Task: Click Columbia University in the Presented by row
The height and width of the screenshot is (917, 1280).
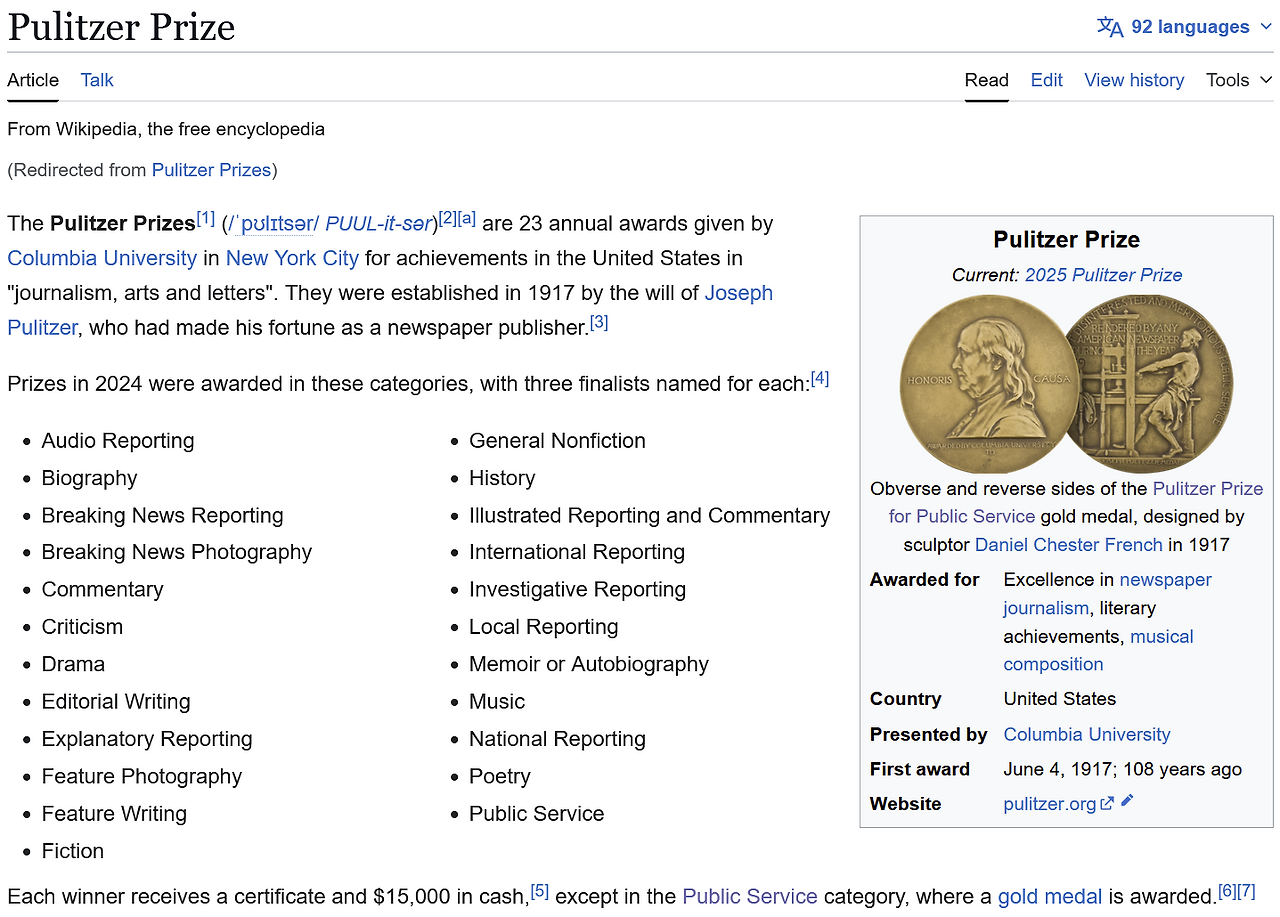Action: (x=1087, y=735)
